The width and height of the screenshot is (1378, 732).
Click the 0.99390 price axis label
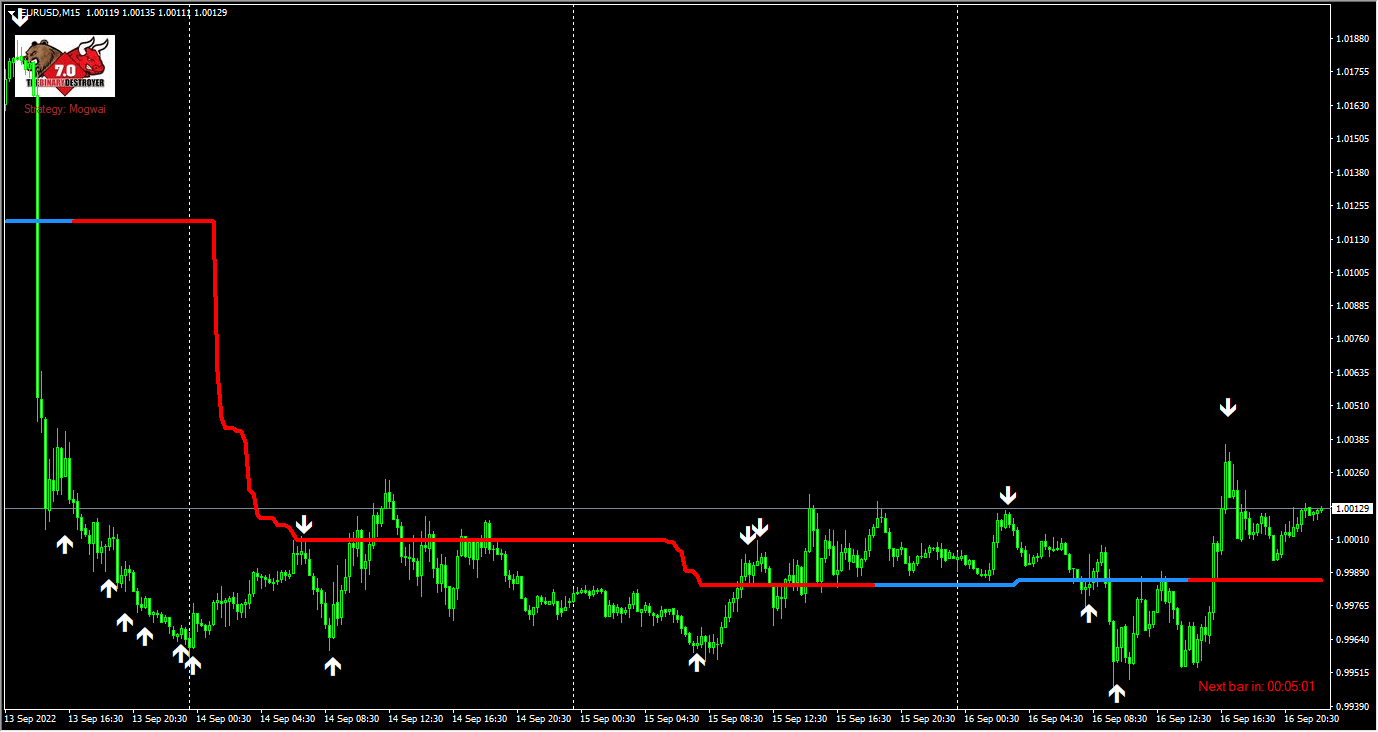[1352, 706]
